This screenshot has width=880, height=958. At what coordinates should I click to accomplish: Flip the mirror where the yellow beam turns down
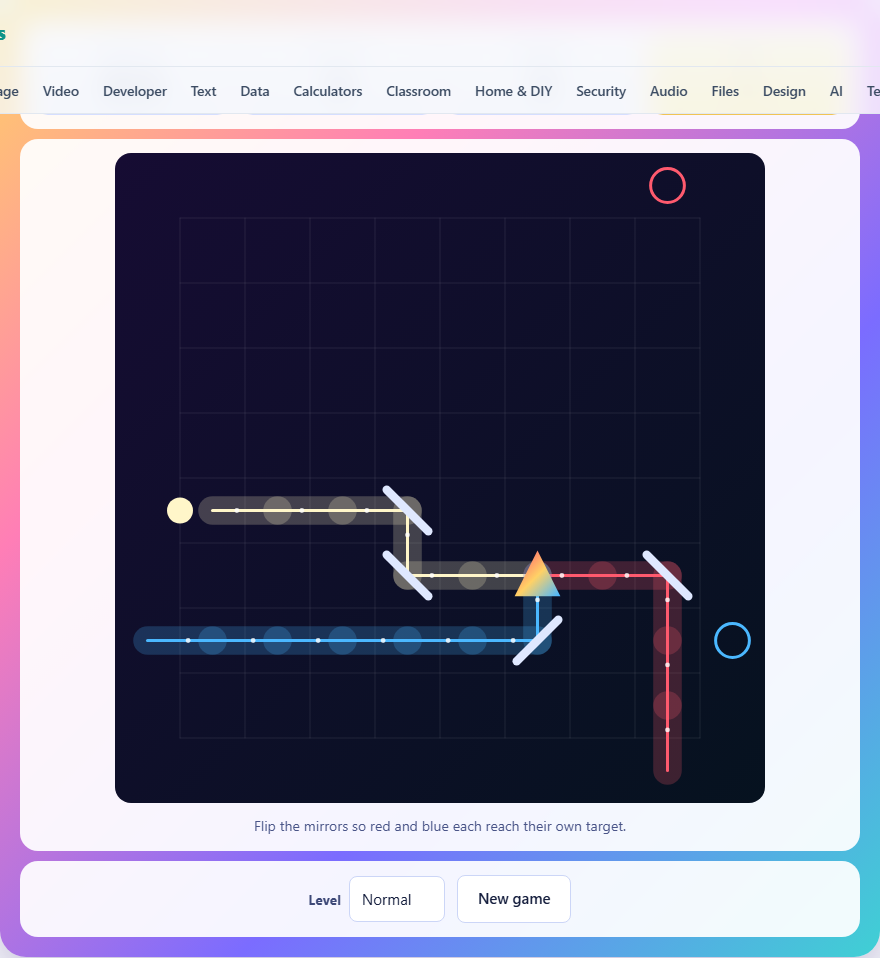tap(408, 511)
